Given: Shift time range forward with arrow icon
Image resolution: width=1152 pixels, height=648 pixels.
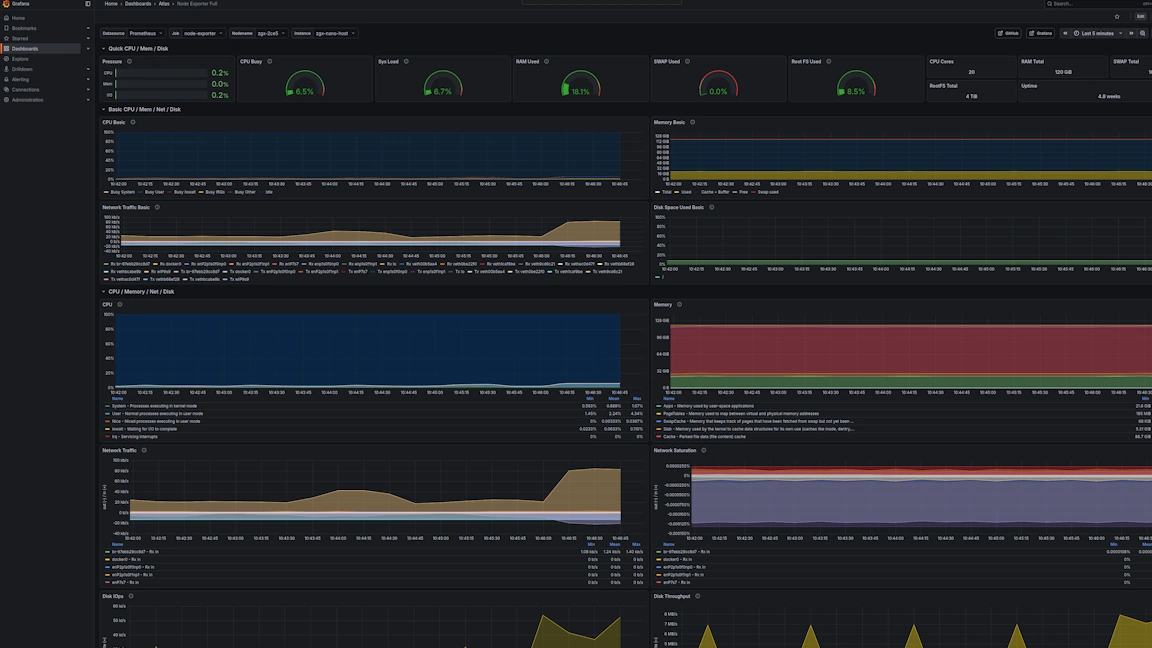Looking at the screenshot, I should 1131,33.
